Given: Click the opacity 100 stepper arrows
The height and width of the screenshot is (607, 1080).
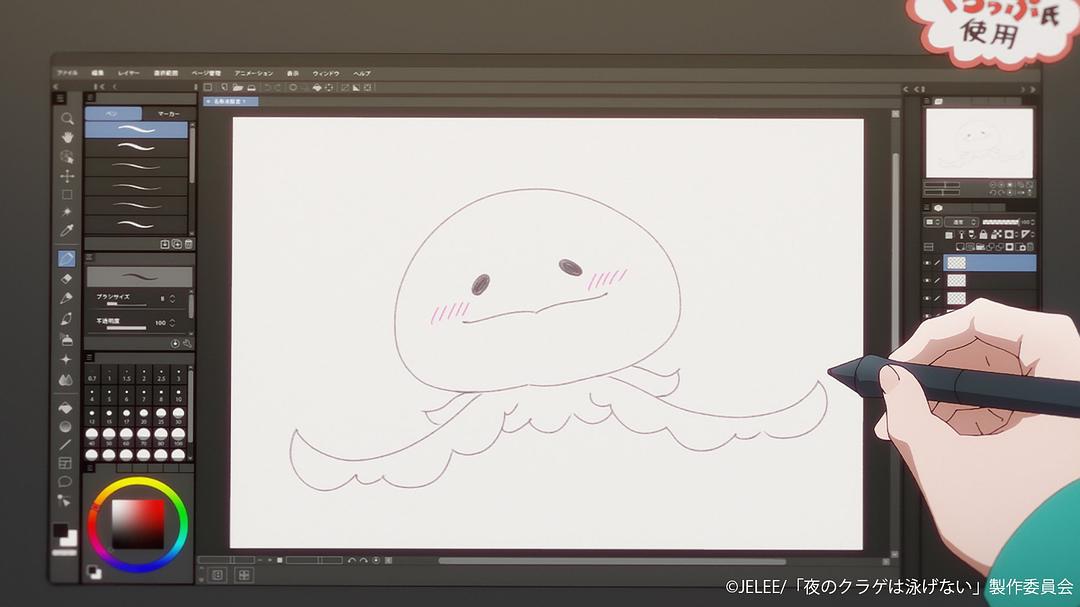Looking at the screenshot, I should click(x=172, y=322).
